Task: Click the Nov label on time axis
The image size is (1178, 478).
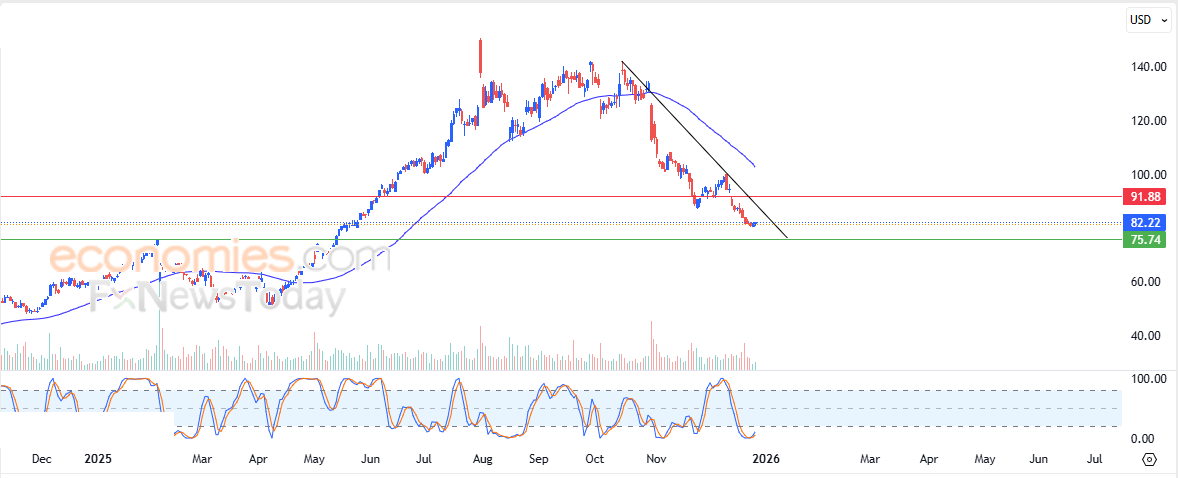Action: 656,459
